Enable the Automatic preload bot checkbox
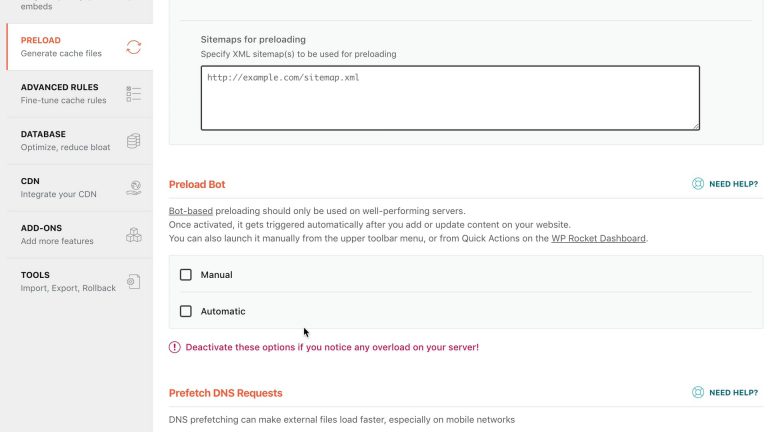The image size is (768, 432). pos(186,311)
